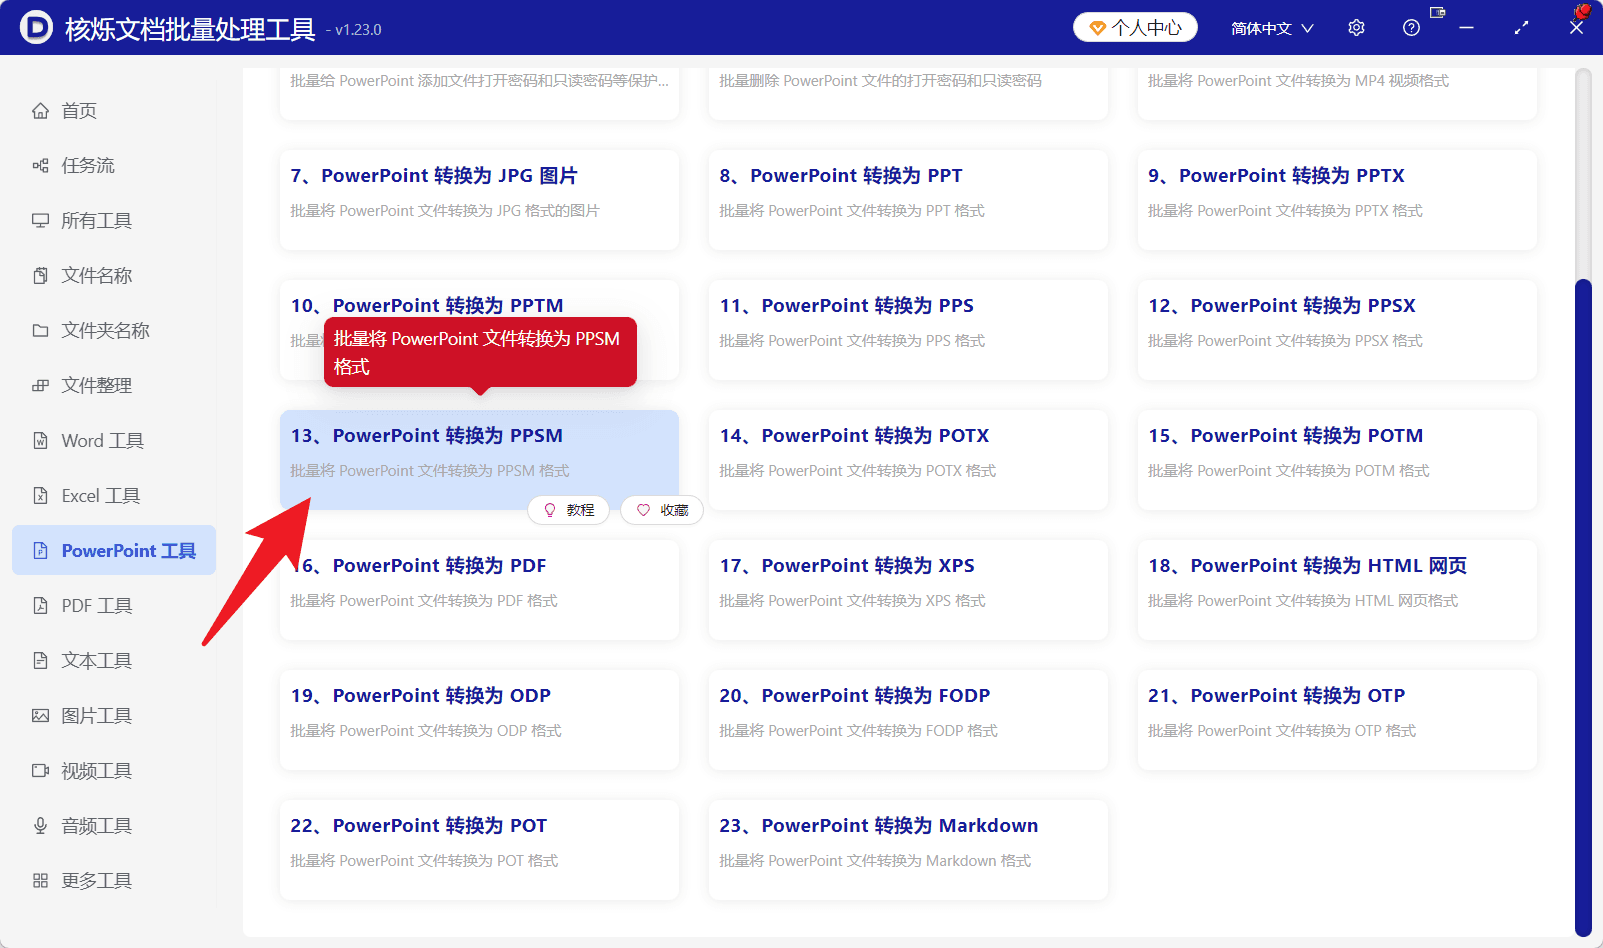Open PowerPoint 转换为 POT card
The image size is (1603, 948).
point(479,850)
